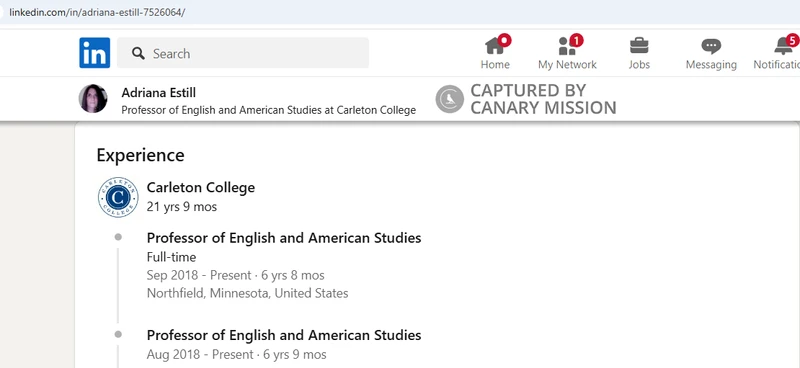Open the Carleton College company link
This screenshot has width=800, height=368.
coord(201,187)
